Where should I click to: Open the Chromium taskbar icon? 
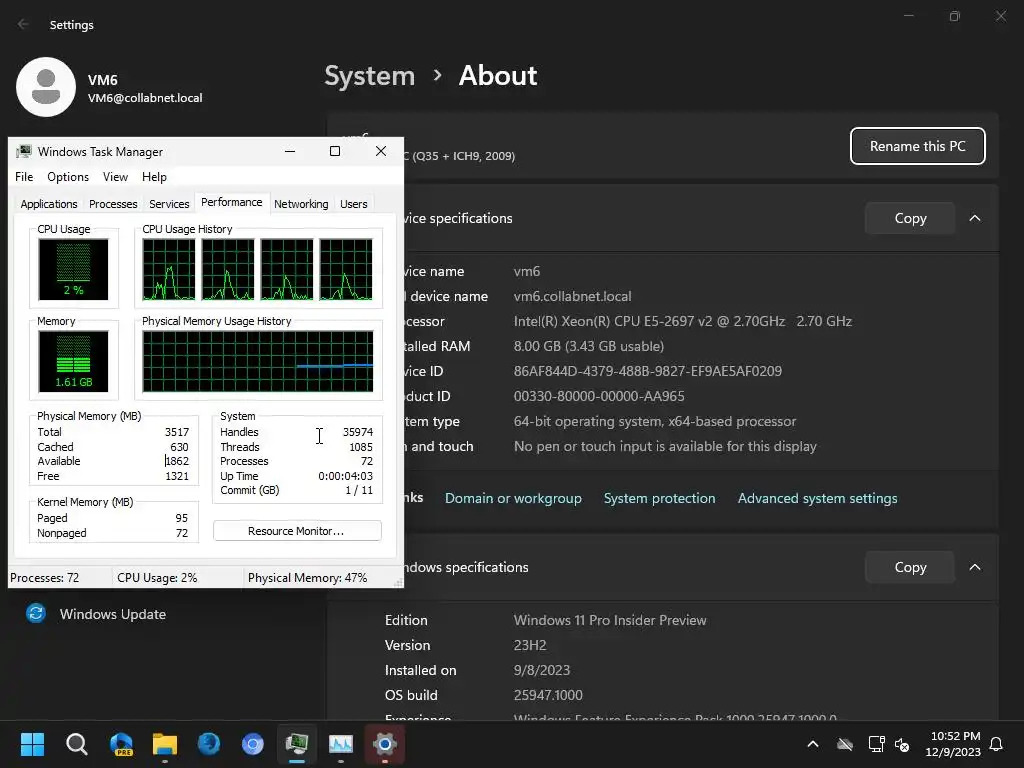253,744
